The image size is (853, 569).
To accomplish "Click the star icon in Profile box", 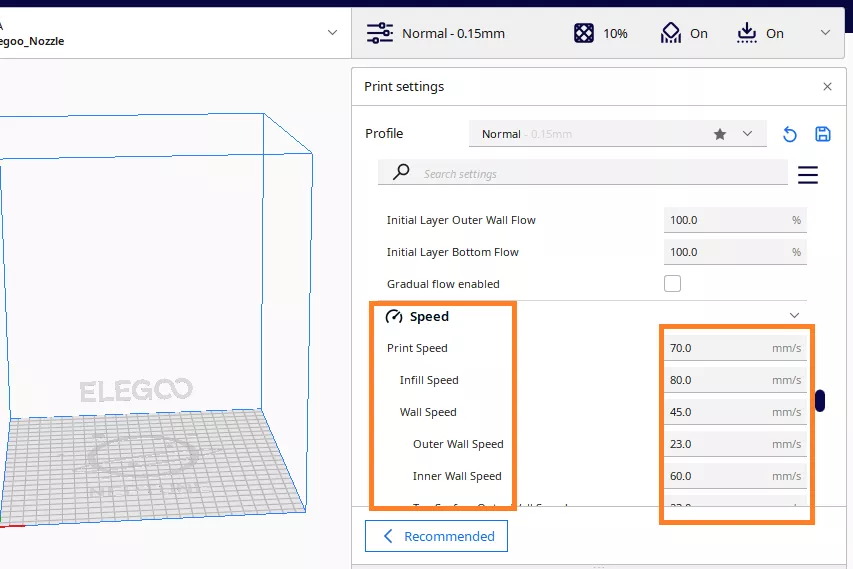I will [x=720, y=134].
